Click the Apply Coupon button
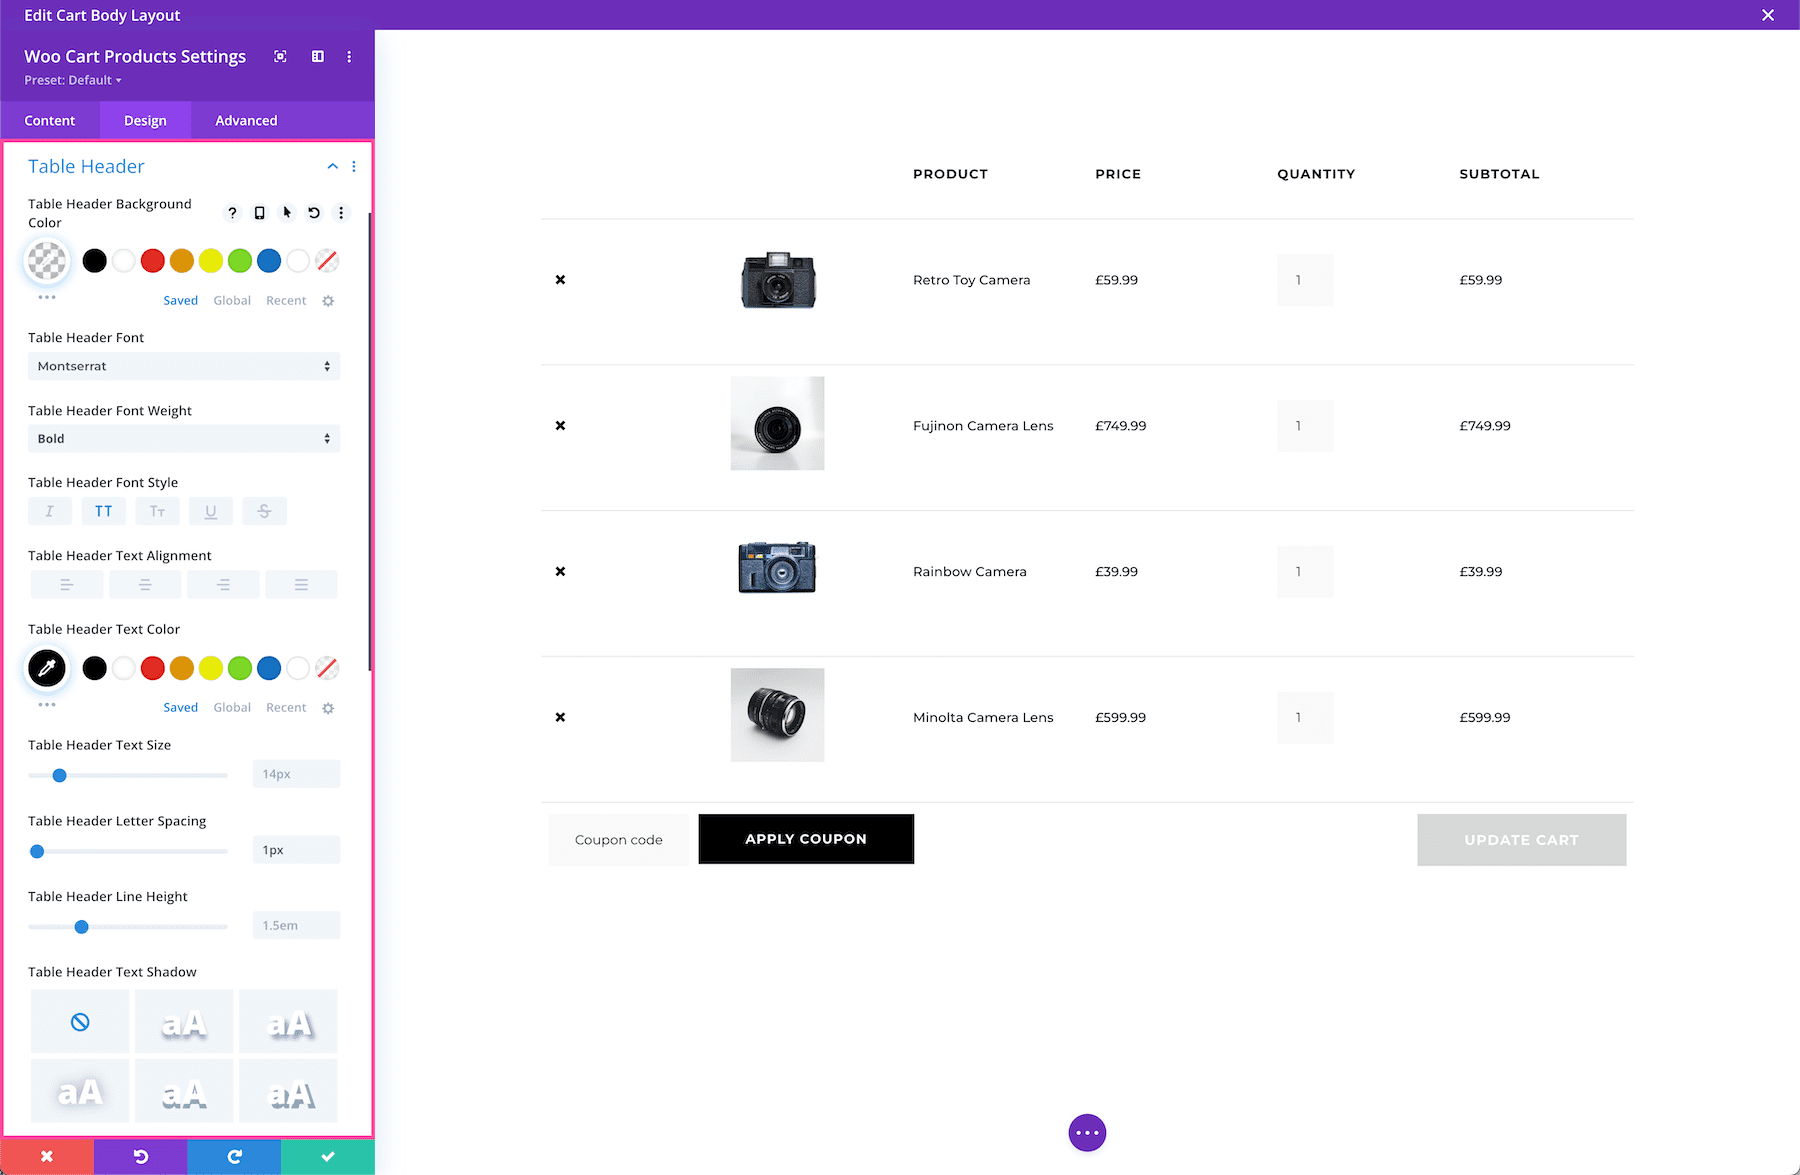1800x1175 pixels. (x=805, y=839)
